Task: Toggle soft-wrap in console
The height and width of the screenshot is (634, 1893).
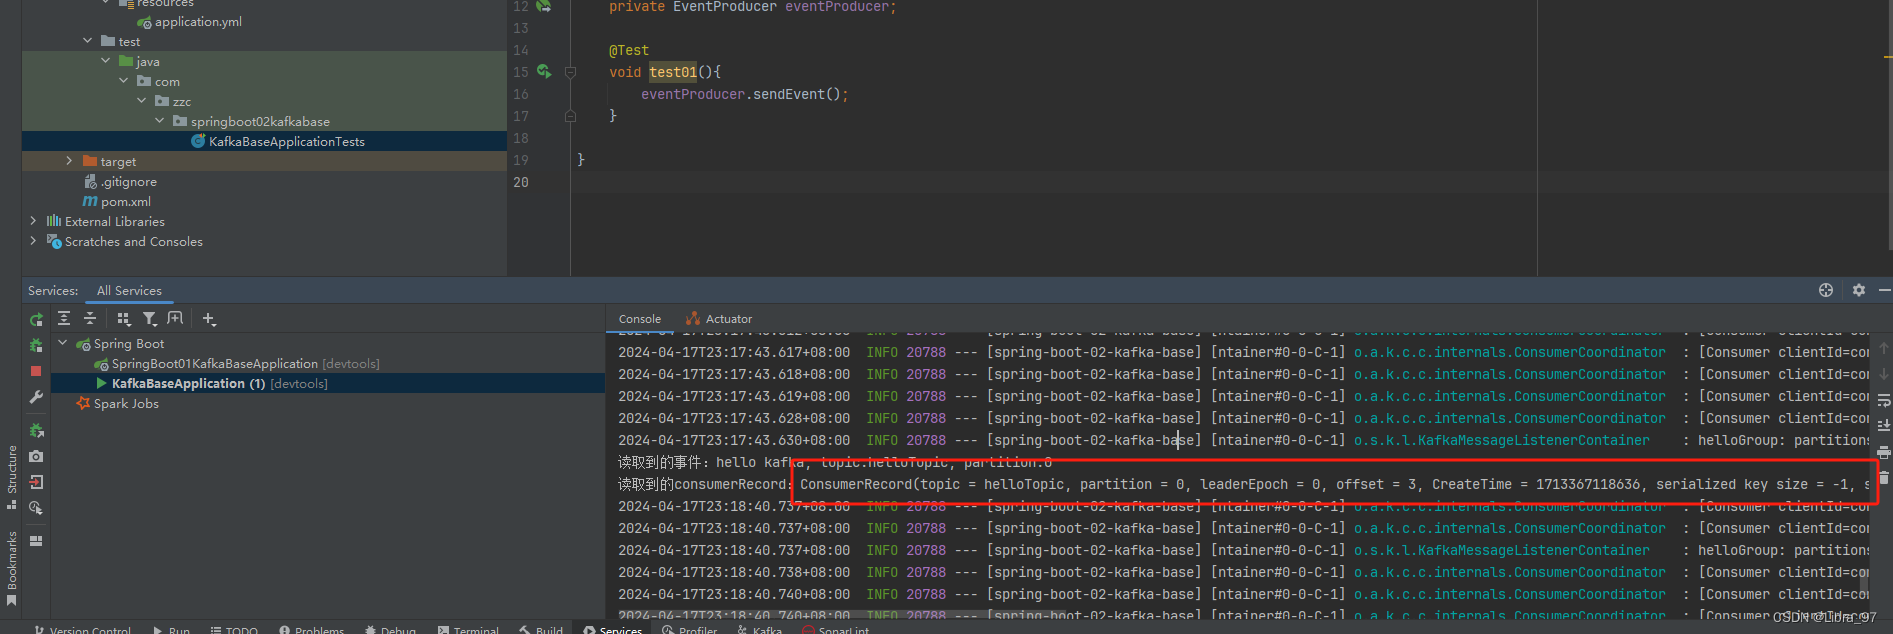Action: point(1884,400)
